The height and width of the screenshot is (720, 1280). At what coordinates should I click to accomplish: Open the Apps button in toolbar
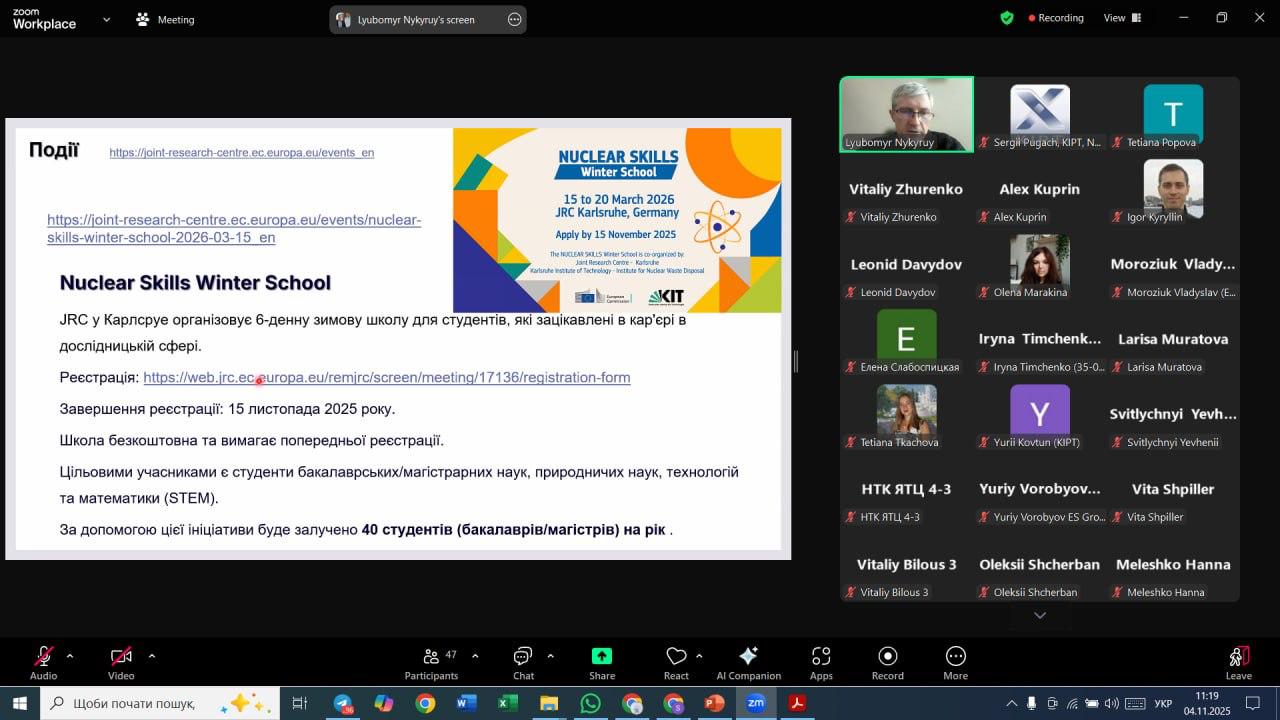tap(821, 662)
